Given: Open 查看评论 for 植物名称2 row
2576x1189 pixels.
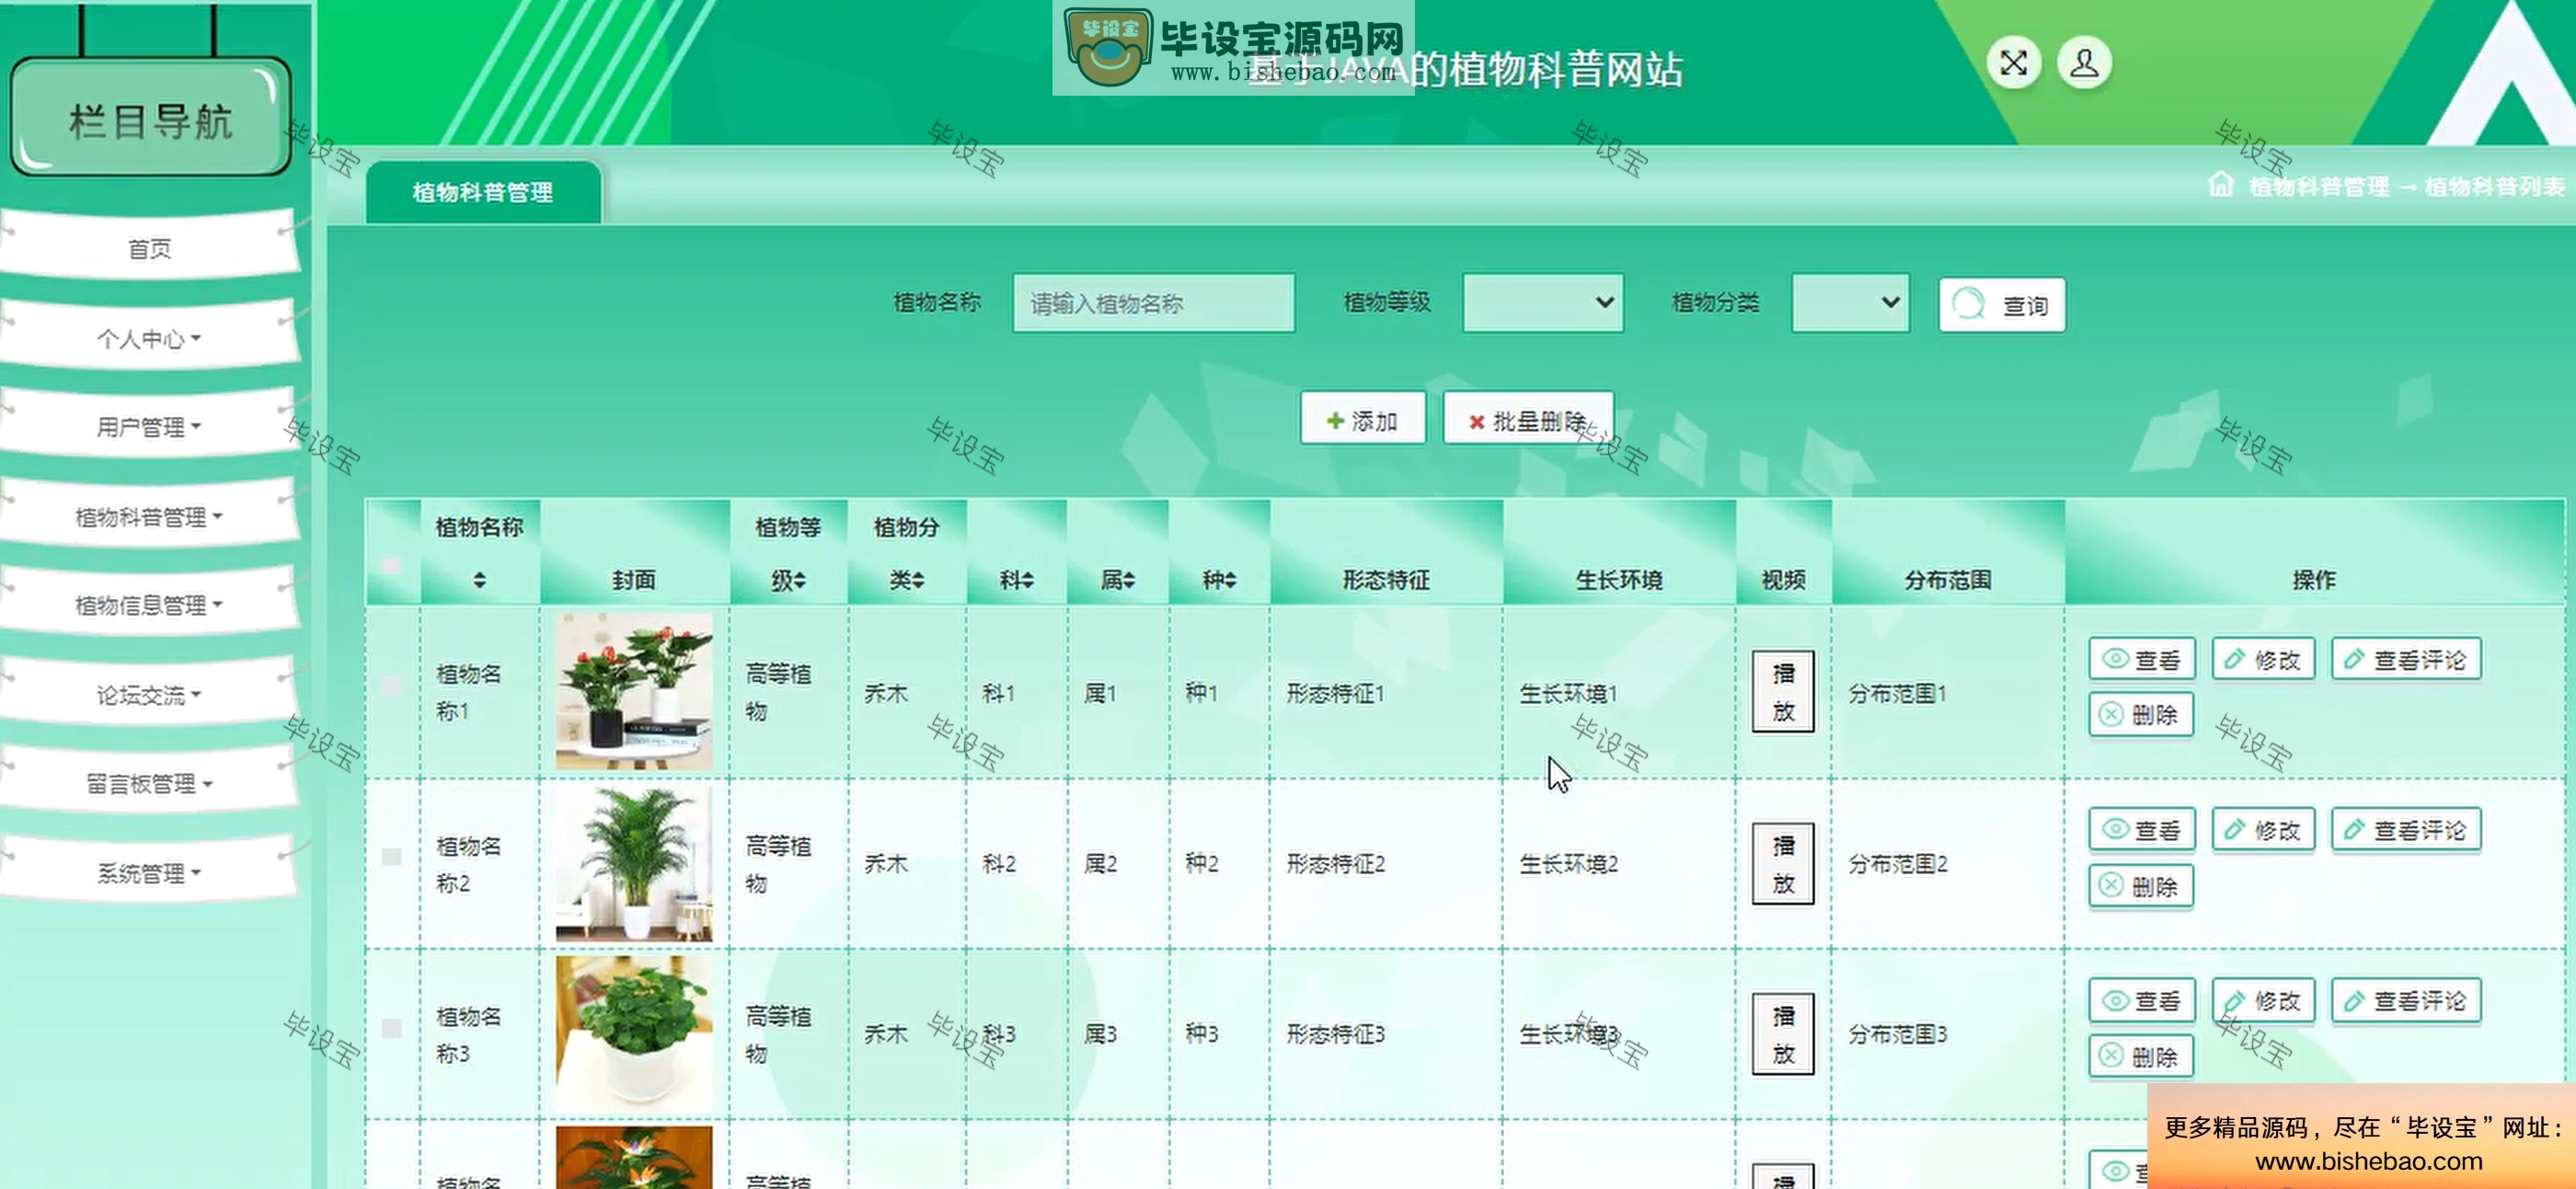Looking at the screenshot, I should pyautogui.click(x=2406, y=830).
